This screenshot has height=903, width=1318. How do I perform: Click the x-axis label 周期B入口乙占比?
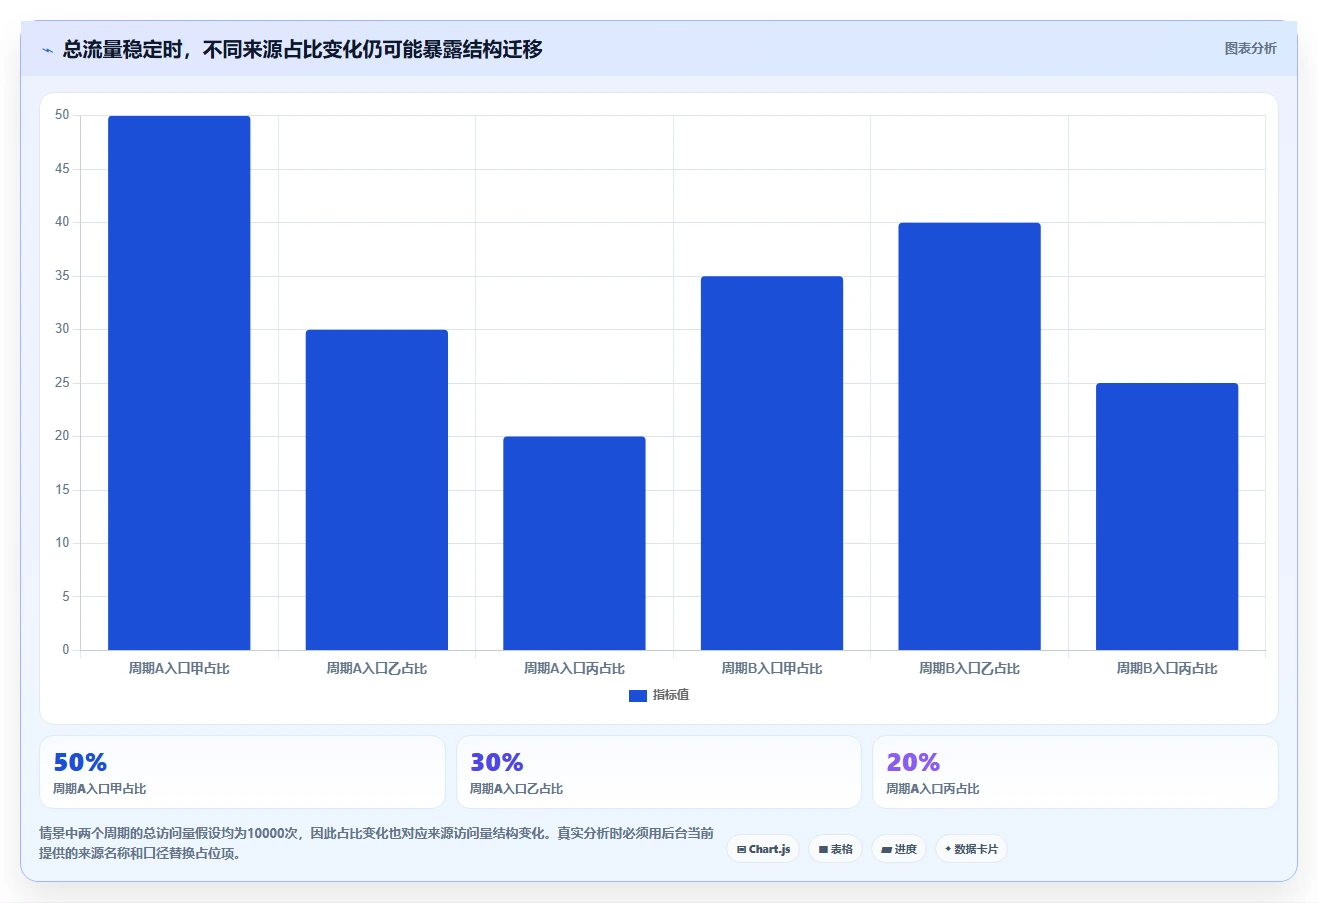pos(969,668)
